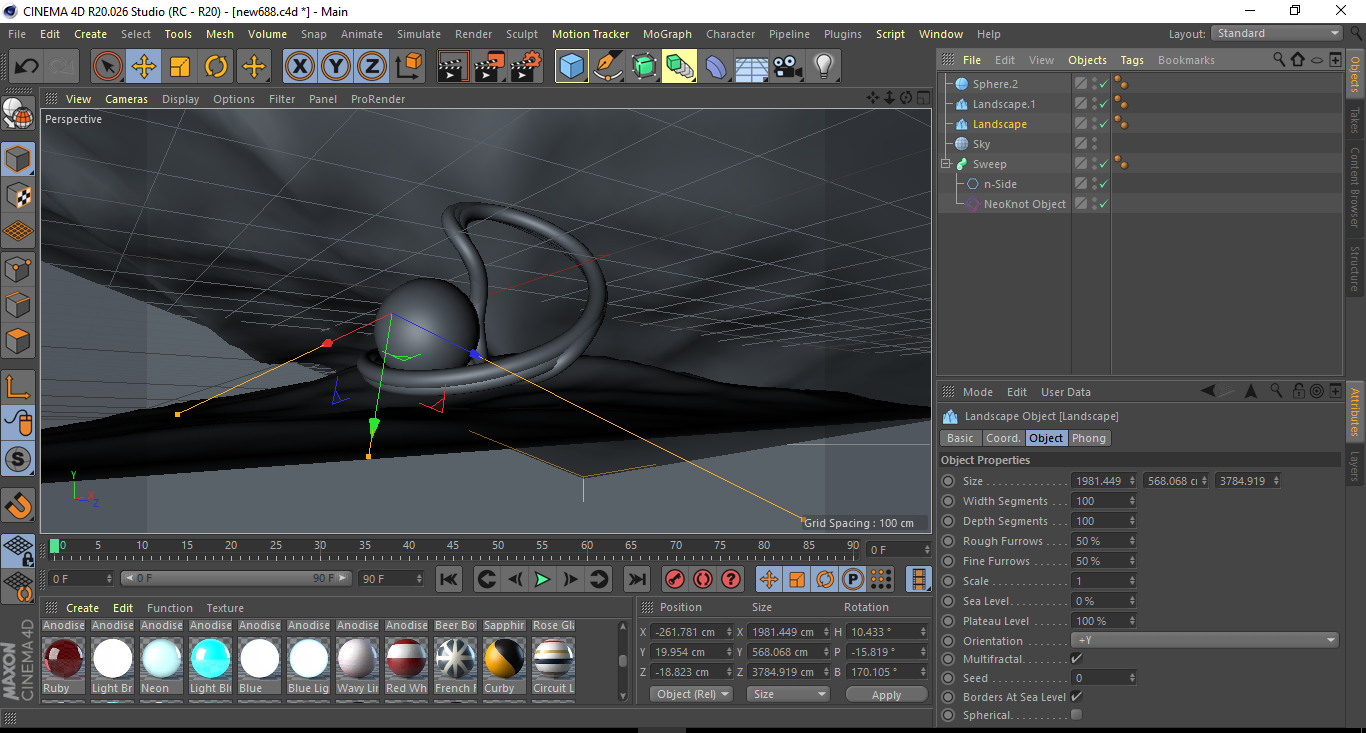Toggle Borders At Sea Level checkbox
The width and height of the screenshot is (1366, 733).
tap(1076, 696)
